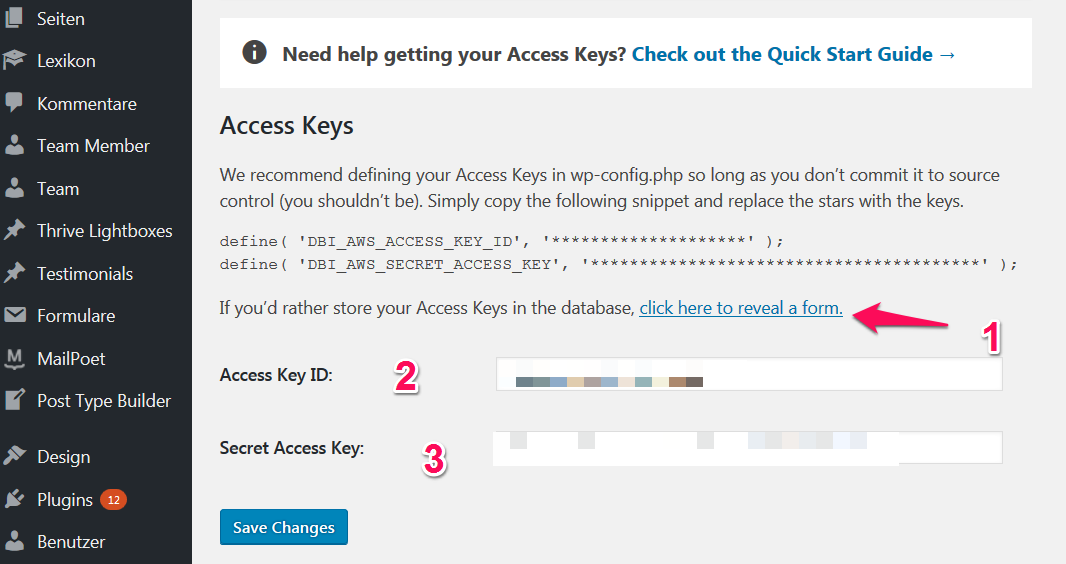Click the Plugins plug icon
The image size is (1066, 564).
pyautogui.click(x=14, y=499)
